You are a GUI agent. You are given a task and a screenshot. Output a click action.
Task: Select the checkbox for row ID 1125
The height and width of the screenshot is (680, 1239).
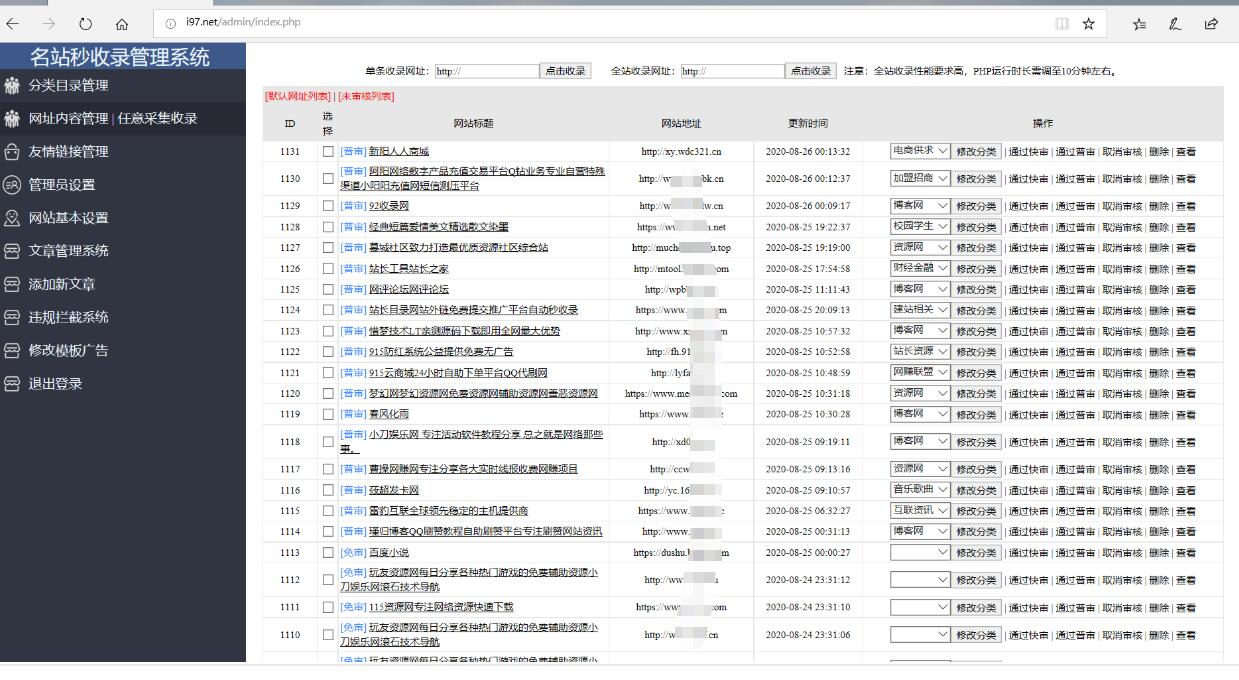328,290
